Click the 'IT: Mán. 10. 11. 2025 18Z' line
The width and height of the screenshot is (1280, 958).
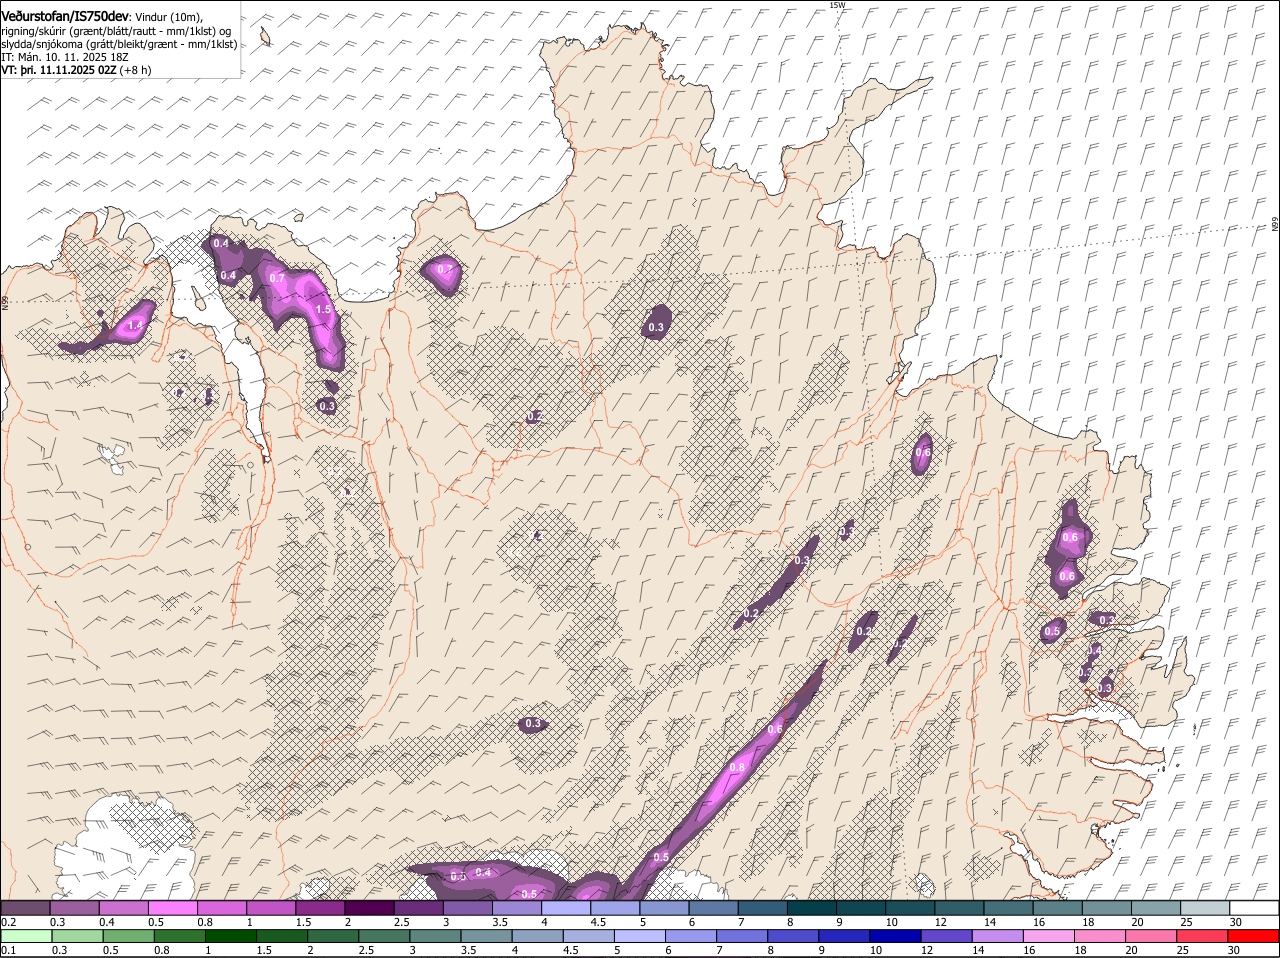click(x=64, y=57)
